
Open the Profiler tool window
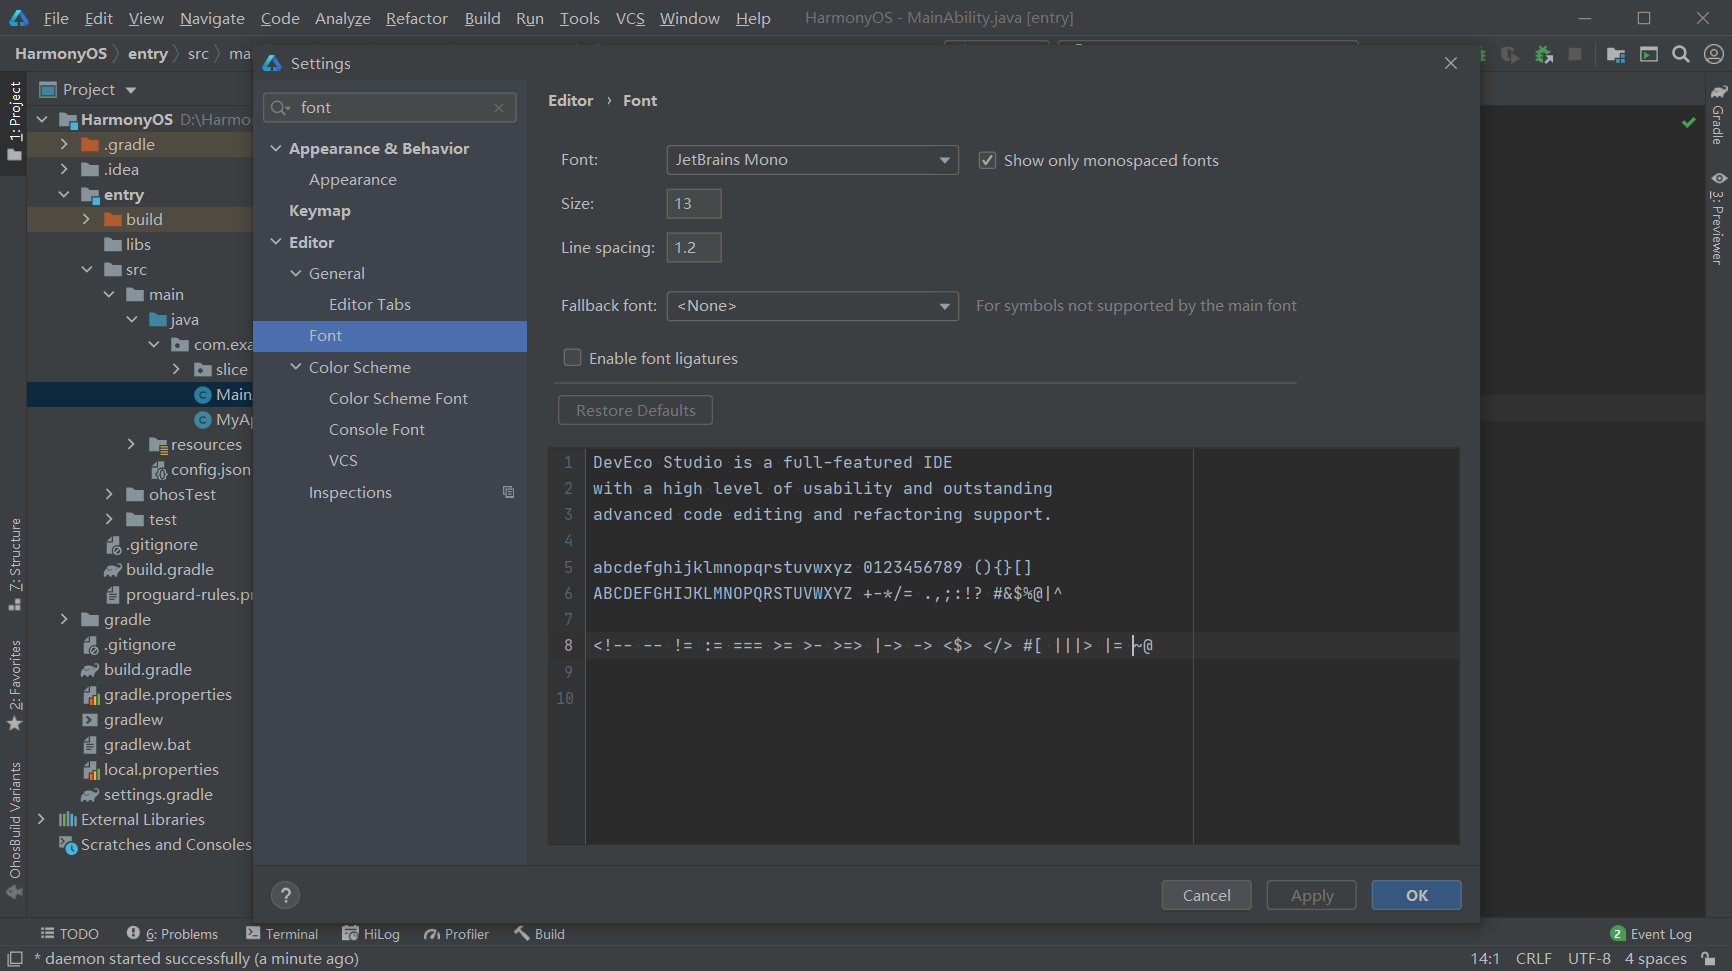(x=456, y=934)
